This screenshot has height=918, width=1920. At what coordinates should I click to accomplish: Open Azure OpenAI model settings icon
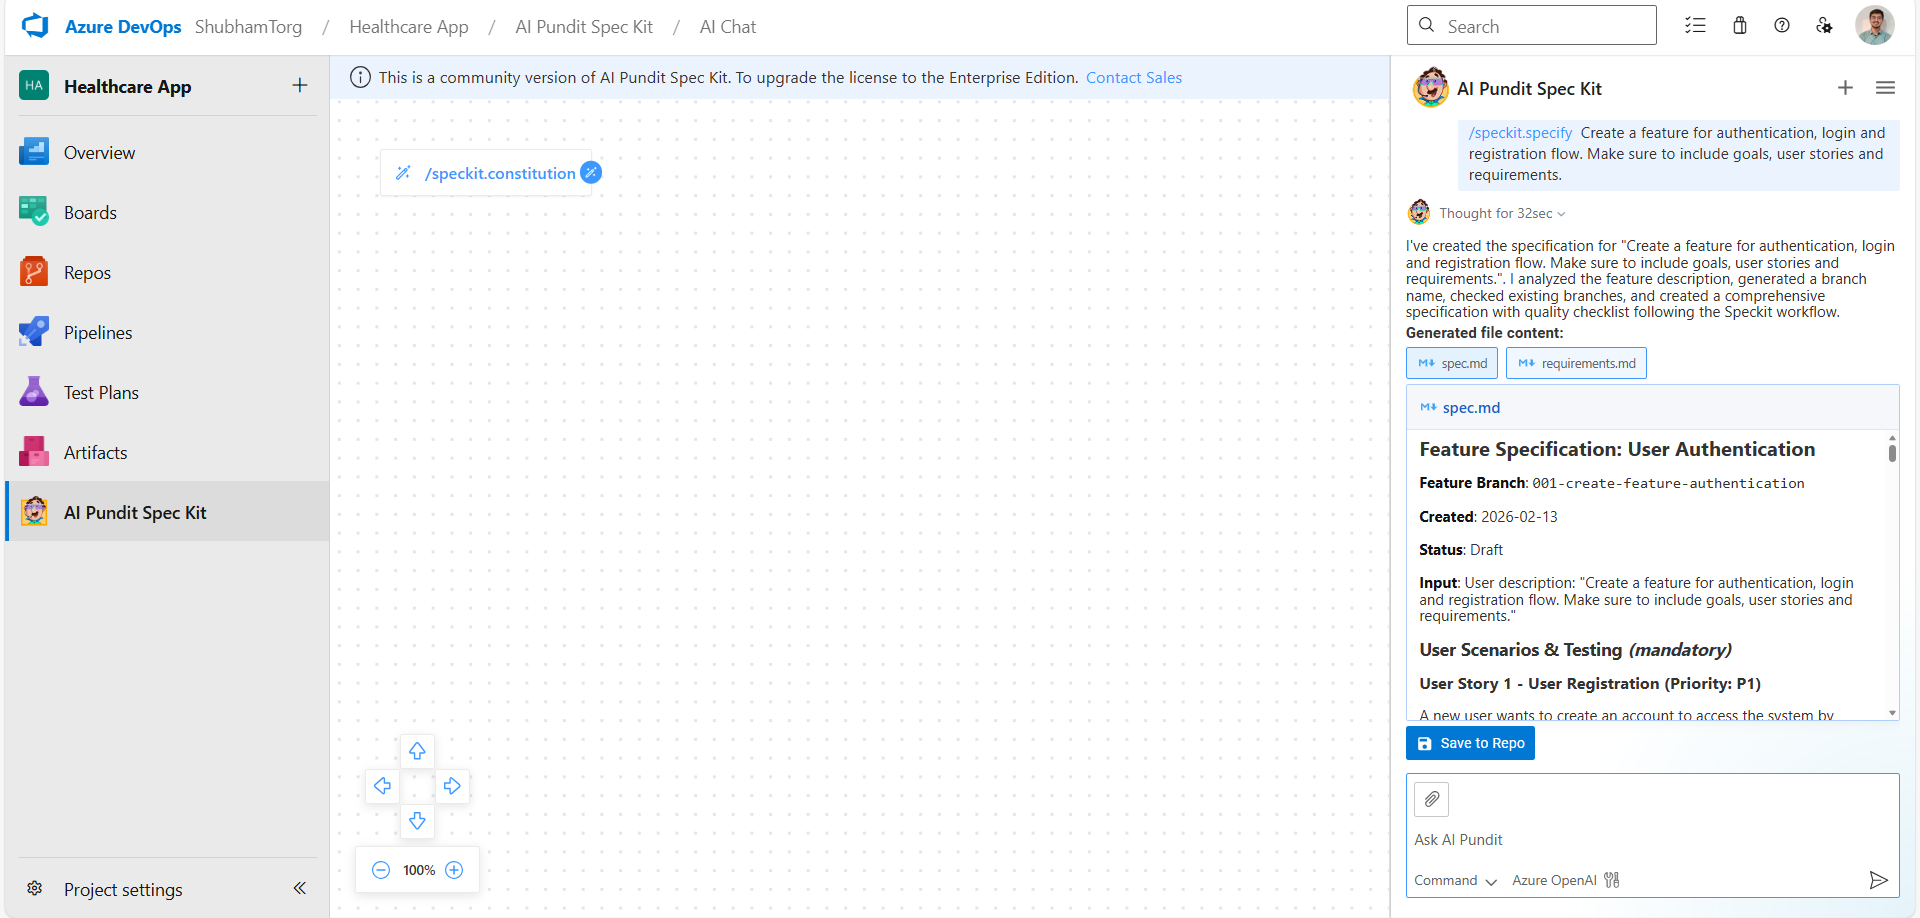coord(1612,880)
